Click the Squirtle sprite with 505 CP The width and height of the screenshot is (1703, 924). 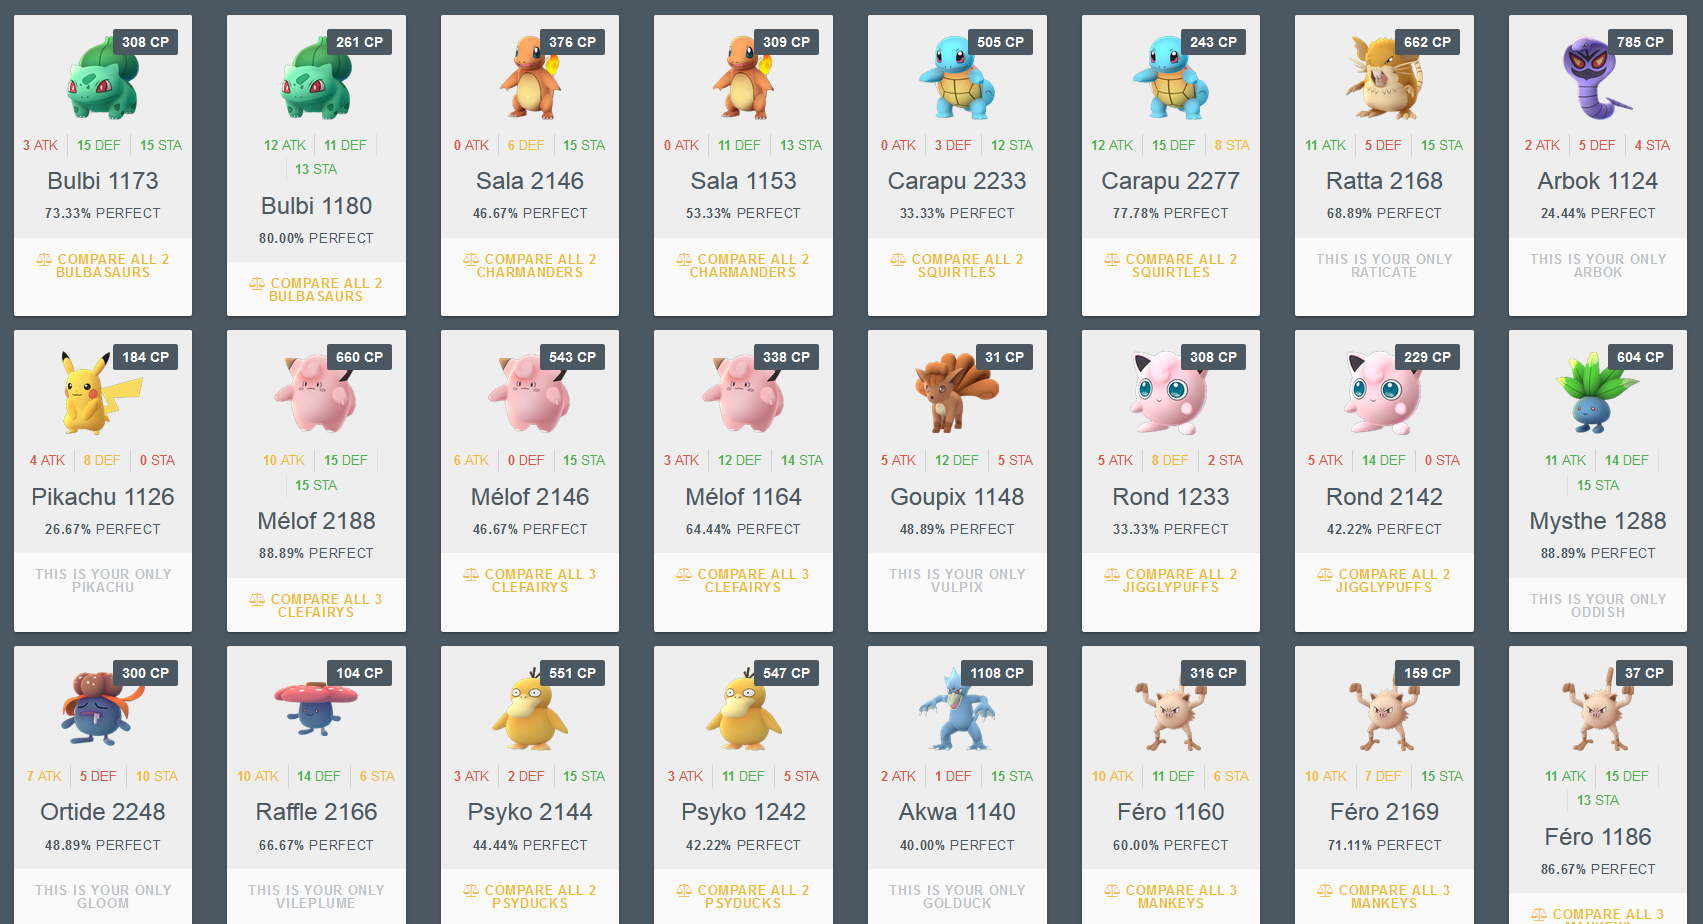[x=957, y=78]
